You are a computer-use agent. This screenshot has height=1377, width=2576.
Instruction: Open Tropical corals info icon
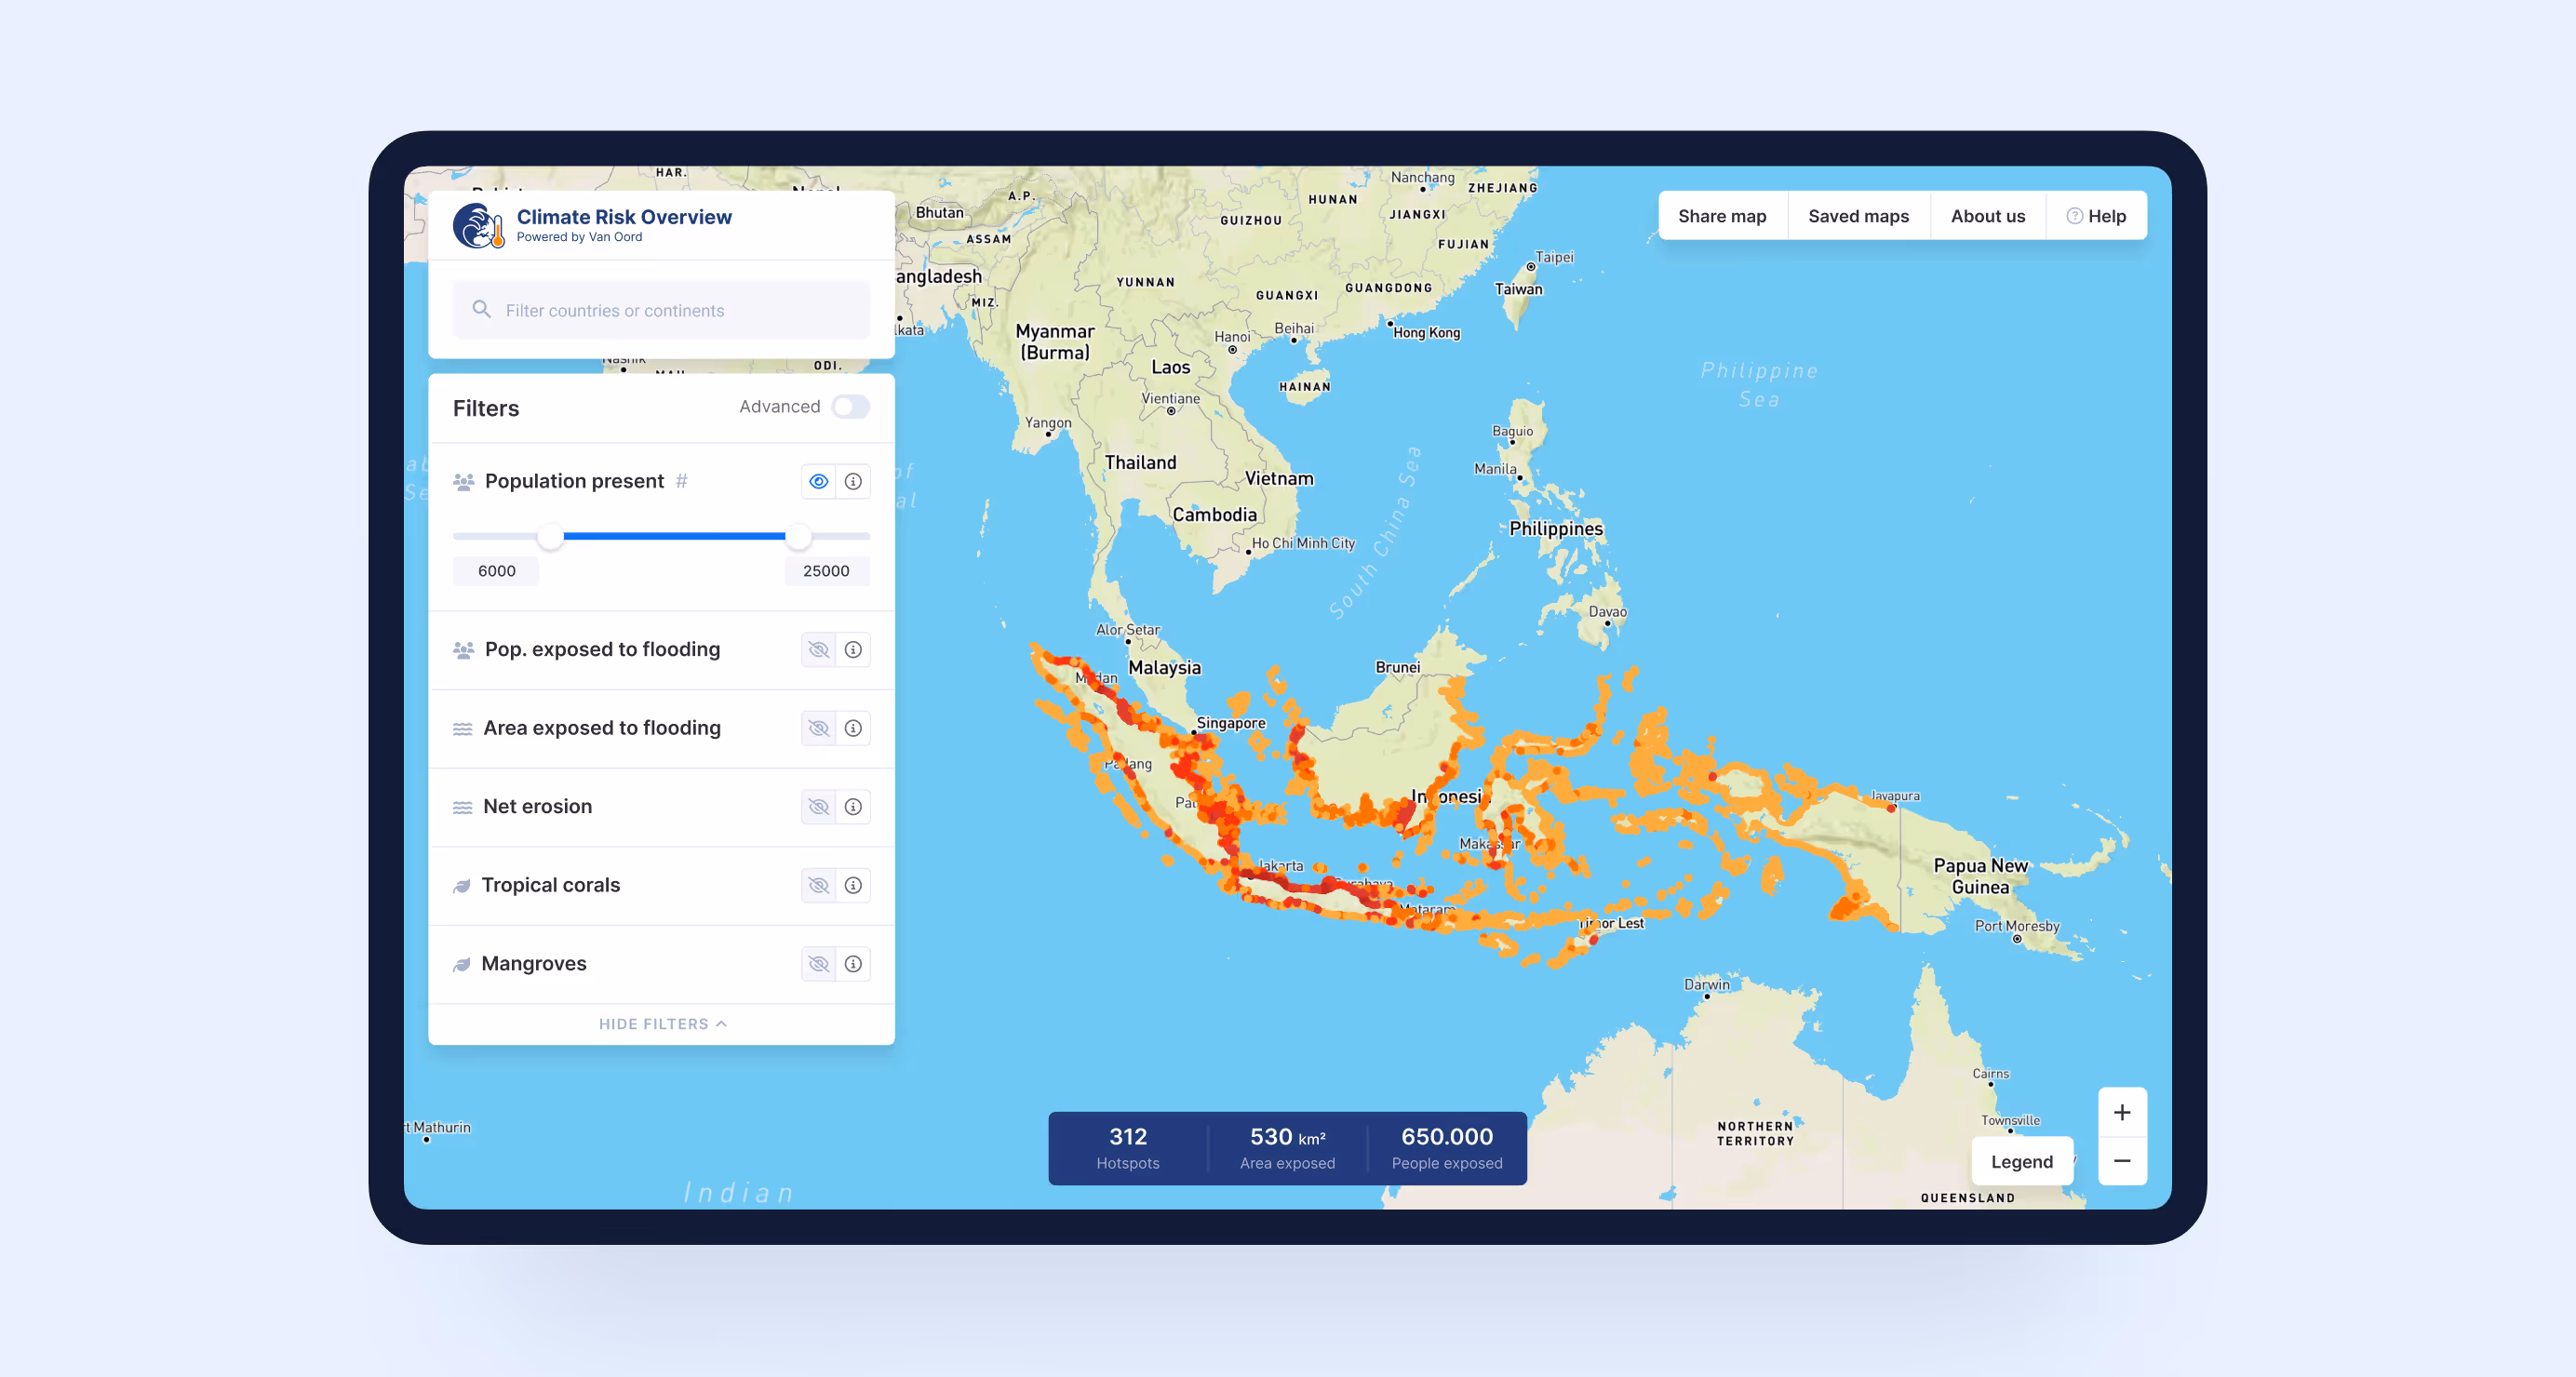[x=852, y=885]
